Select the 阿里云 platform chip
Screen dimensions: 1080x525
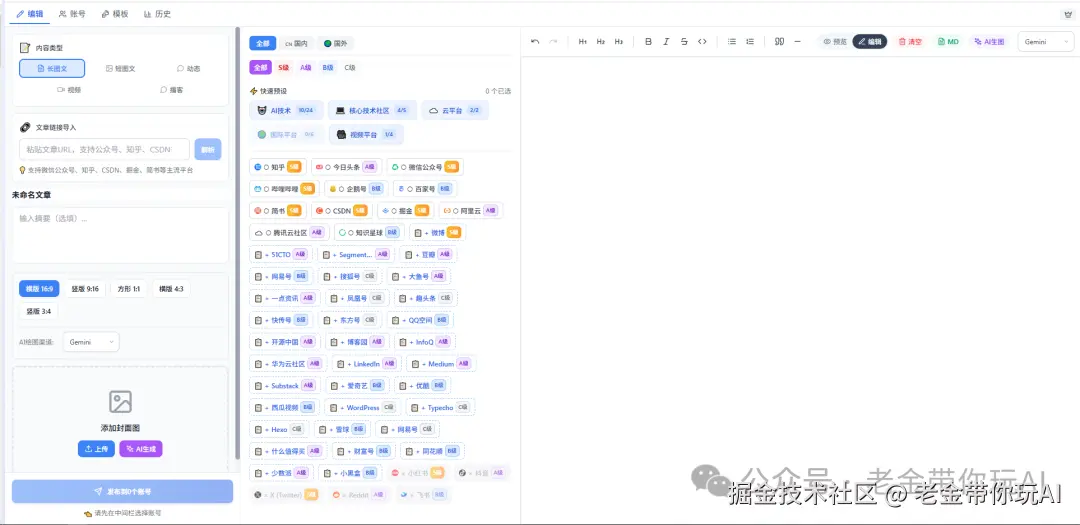471,211
